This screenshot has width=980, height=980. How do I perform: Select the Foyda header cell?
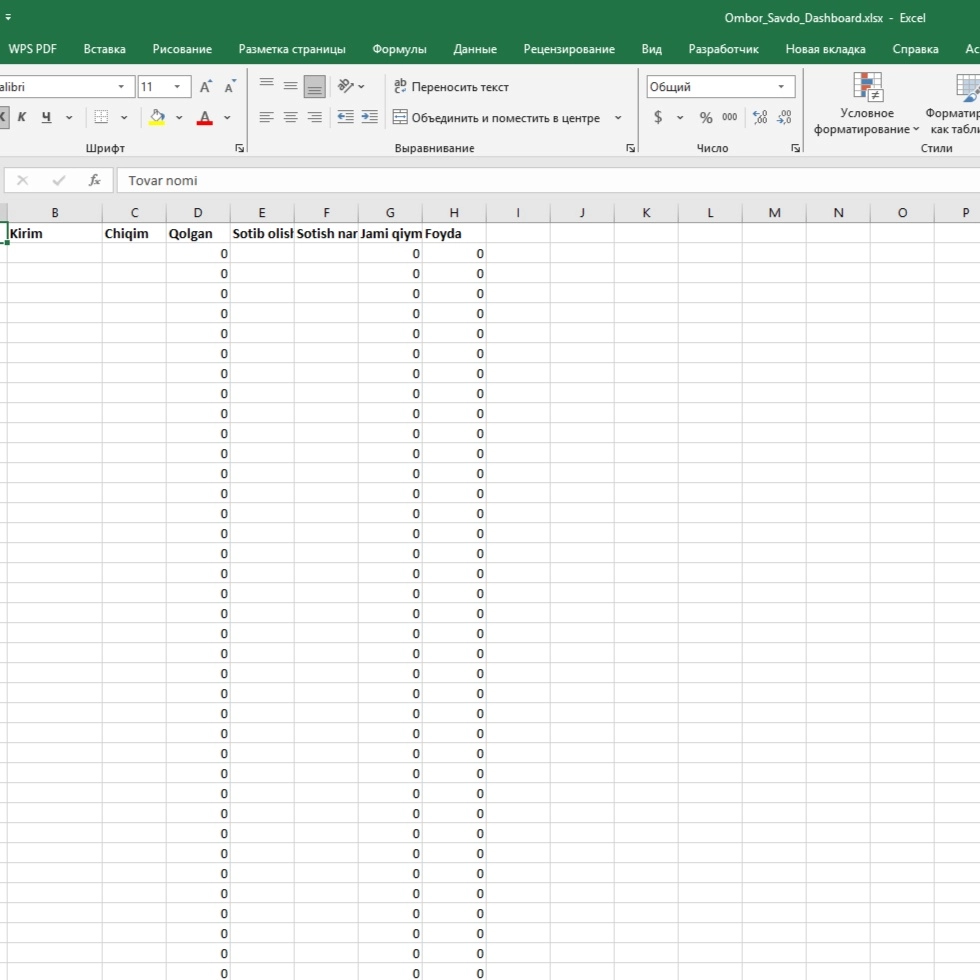coord(454,233)
